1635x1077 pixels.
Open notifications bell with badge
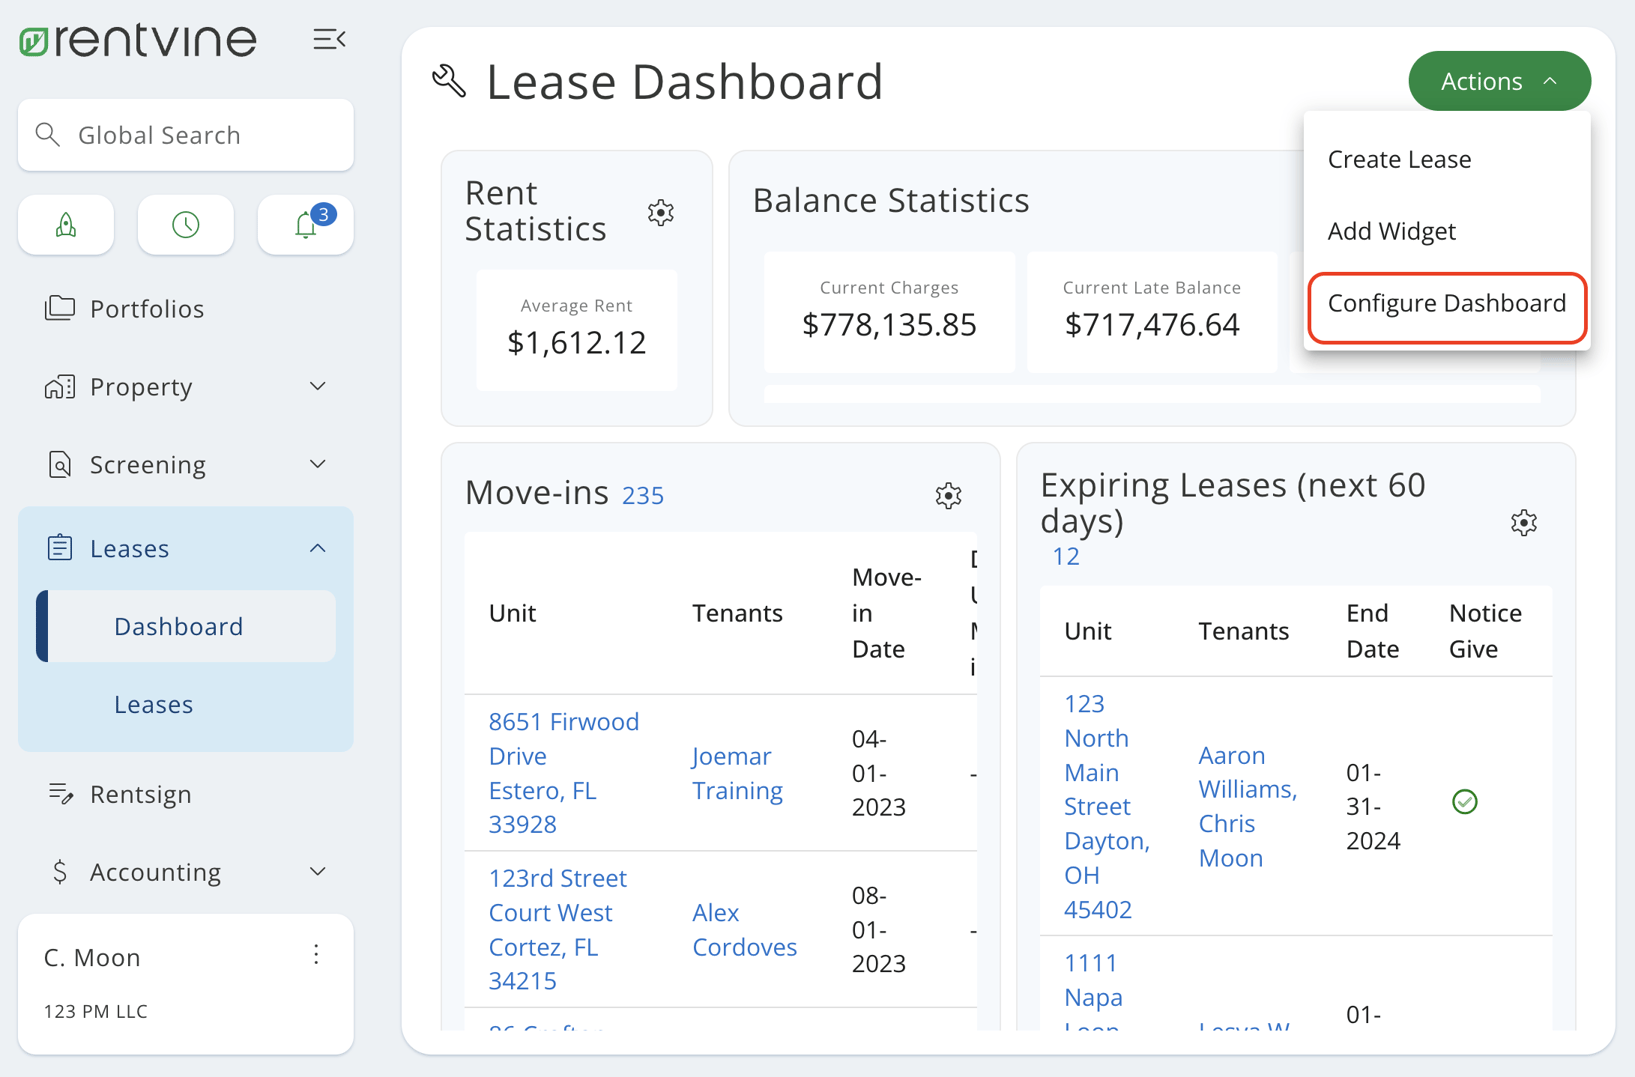coord(304,225)
